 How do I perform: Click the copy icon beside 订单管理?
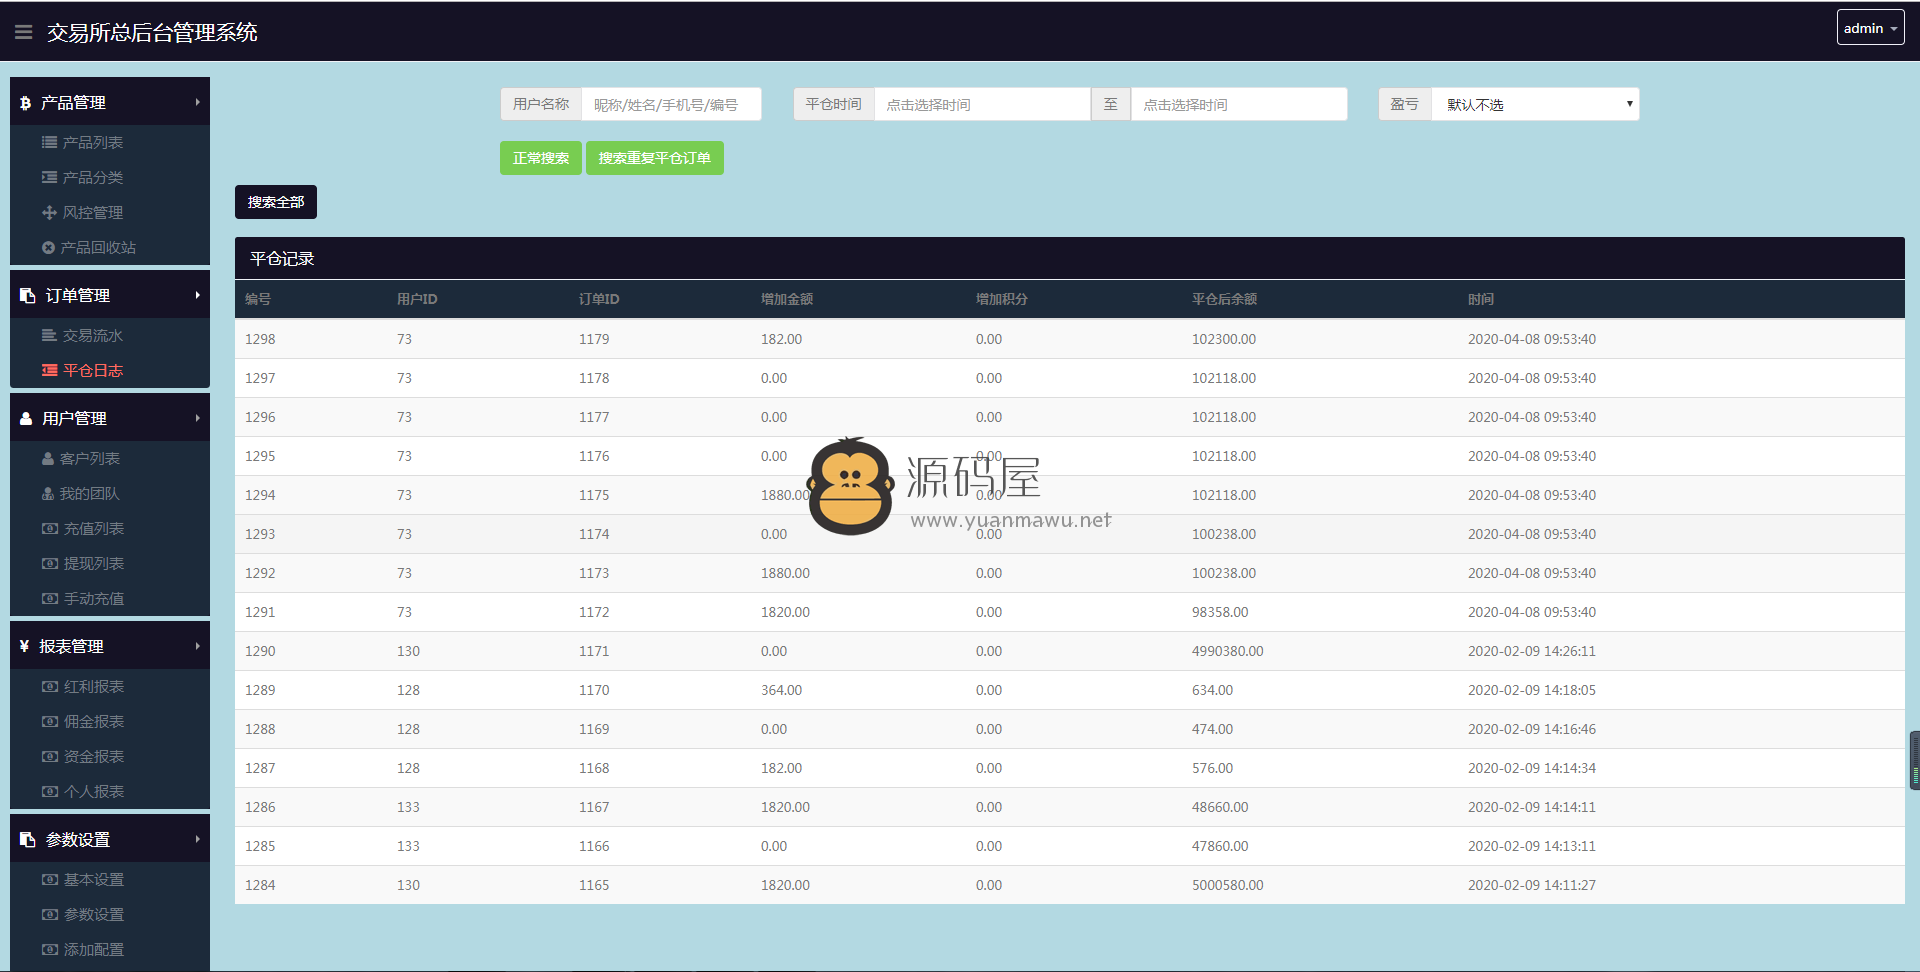[x=28, y=296]
